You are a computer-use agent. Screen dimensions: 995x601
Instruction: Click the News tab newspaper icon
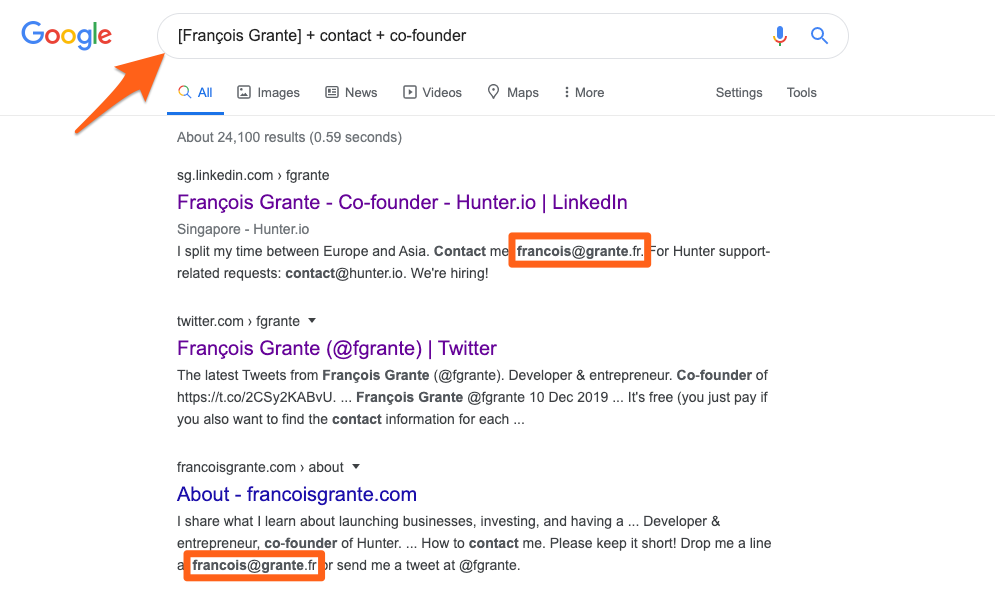click(x=332, y=93)
